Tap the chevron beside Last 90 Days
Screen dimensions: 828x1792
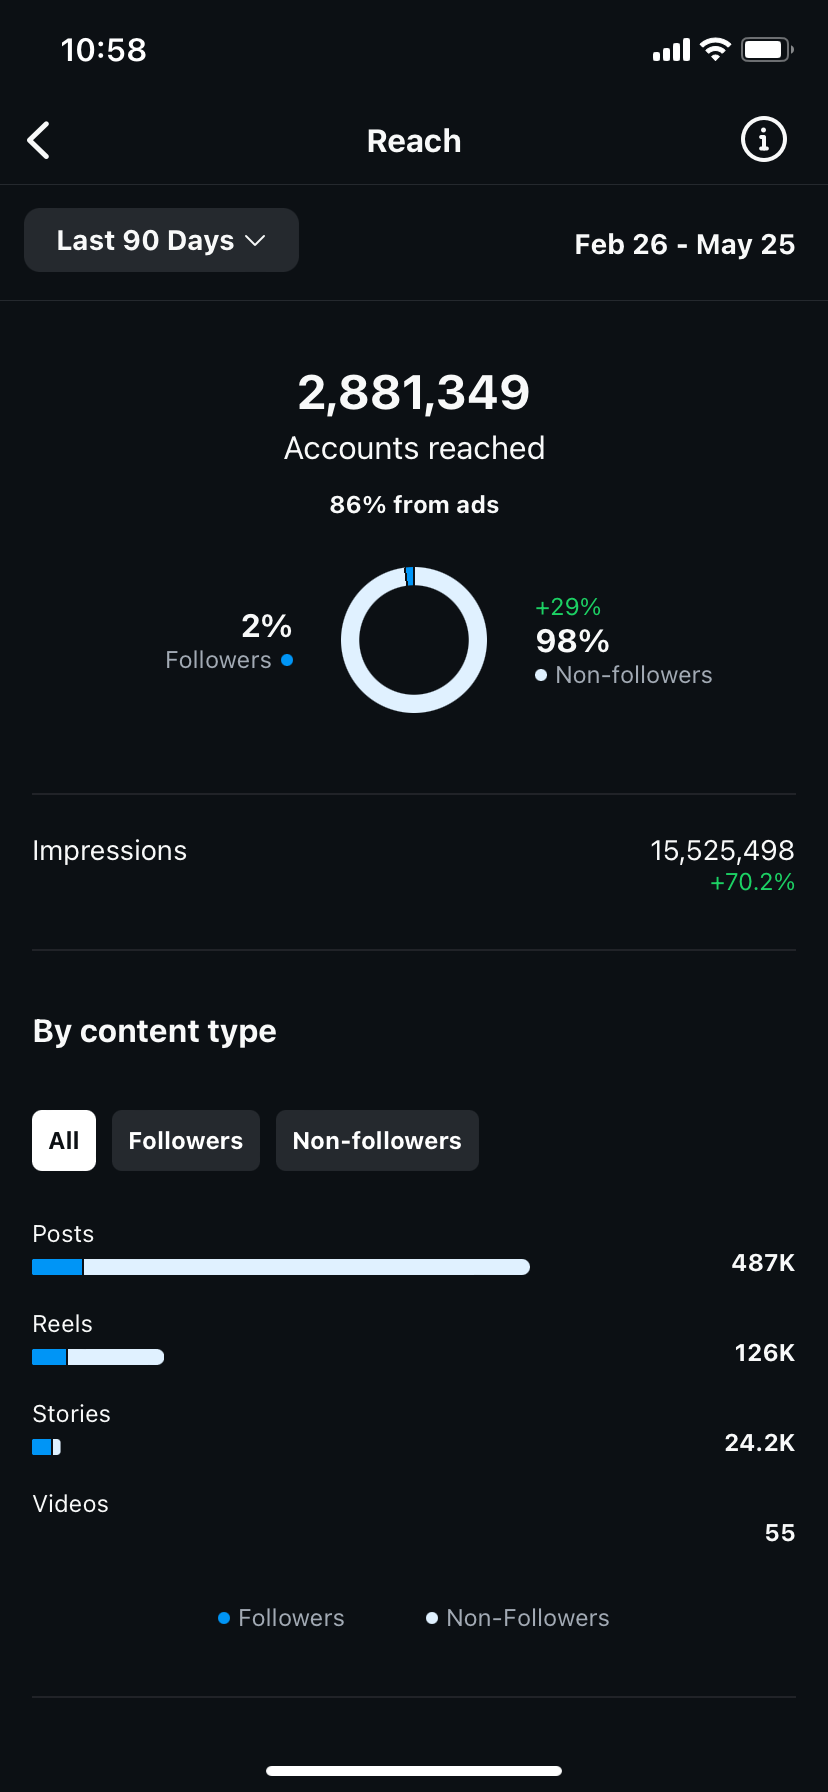(x=256, y=241)
